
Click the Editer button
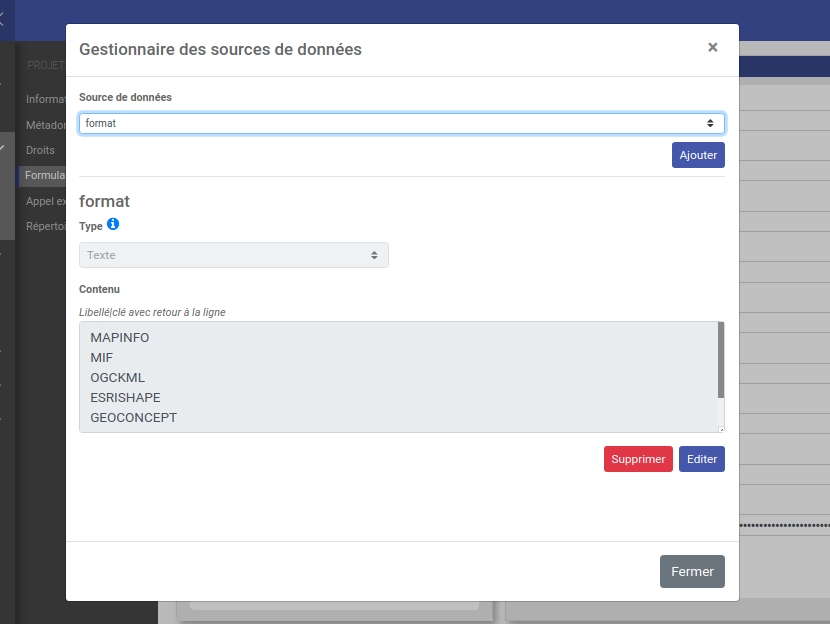[x=701, y=459]
